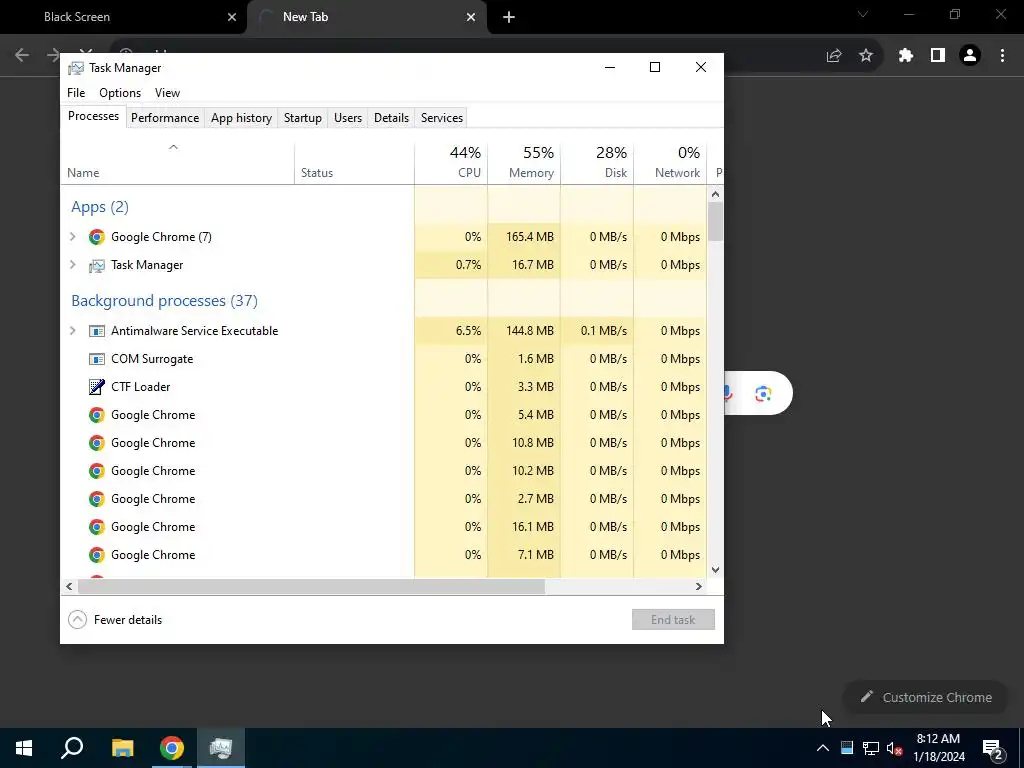Bookmark page with Chrome star icon
Viewport: 1024px width, 768px height.
[x=866, y=56]
